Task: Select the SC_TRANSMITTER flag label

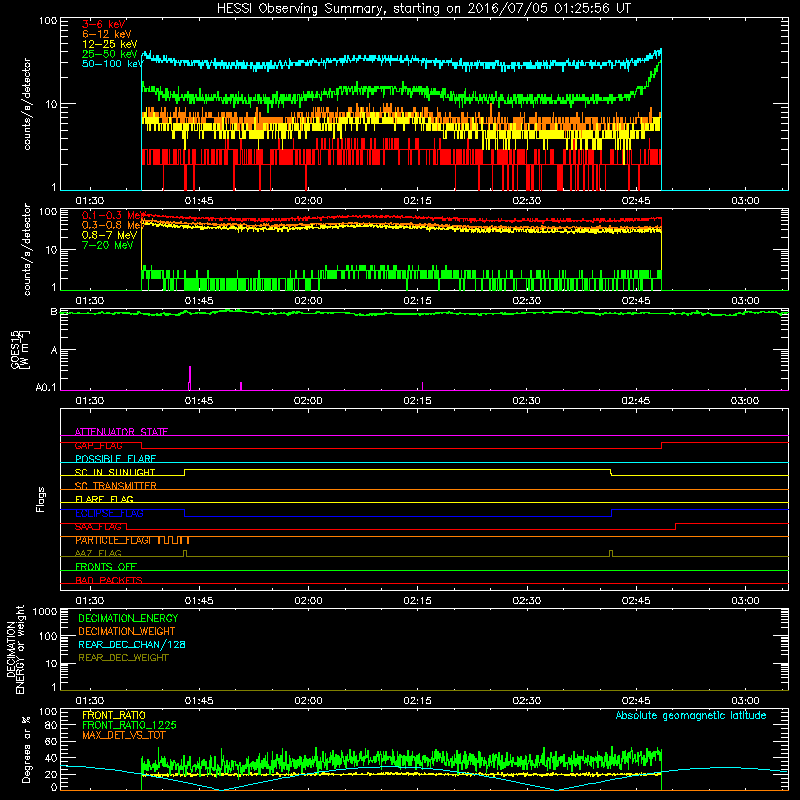Action: 116,486
